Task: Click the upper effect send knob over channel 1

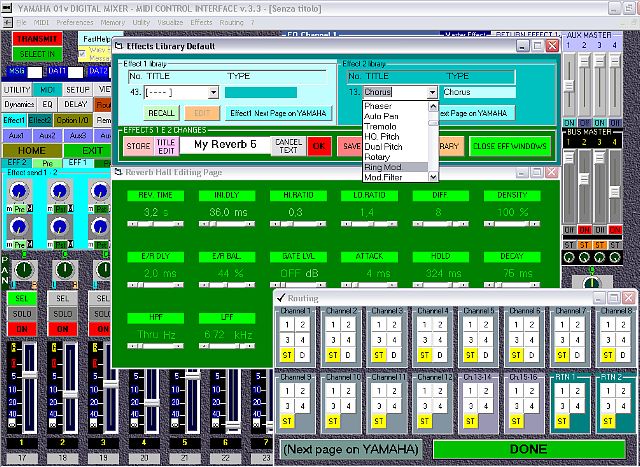Action: tap(19, 191)
